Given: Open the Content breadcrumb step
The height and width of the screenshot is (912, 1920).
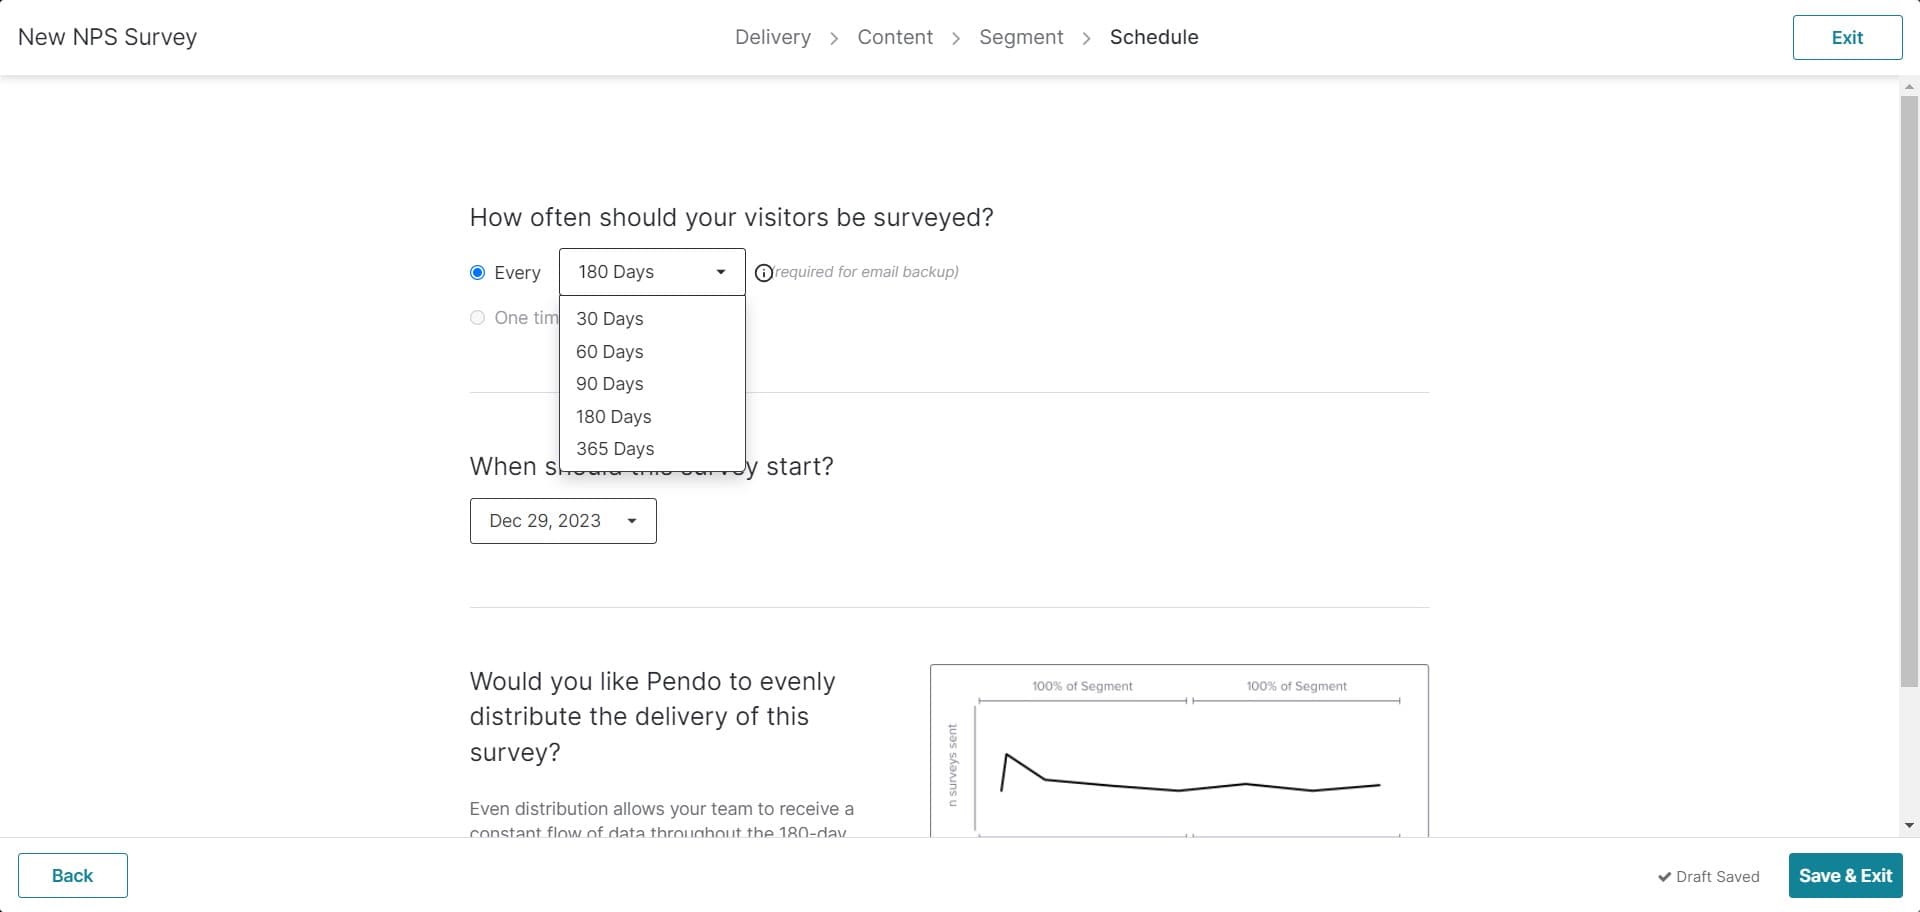Looking at the screenshot, I should (x=894, y=37).
